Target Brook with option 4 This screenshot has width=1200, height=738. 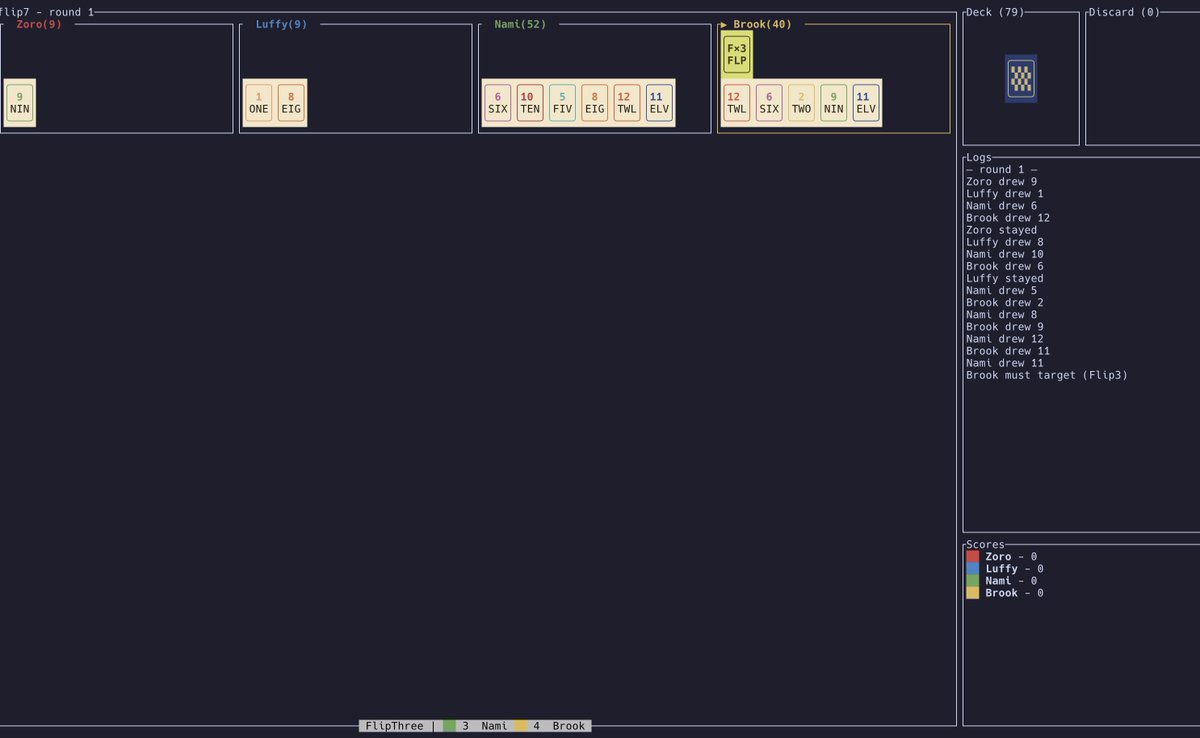coord(552,726)
